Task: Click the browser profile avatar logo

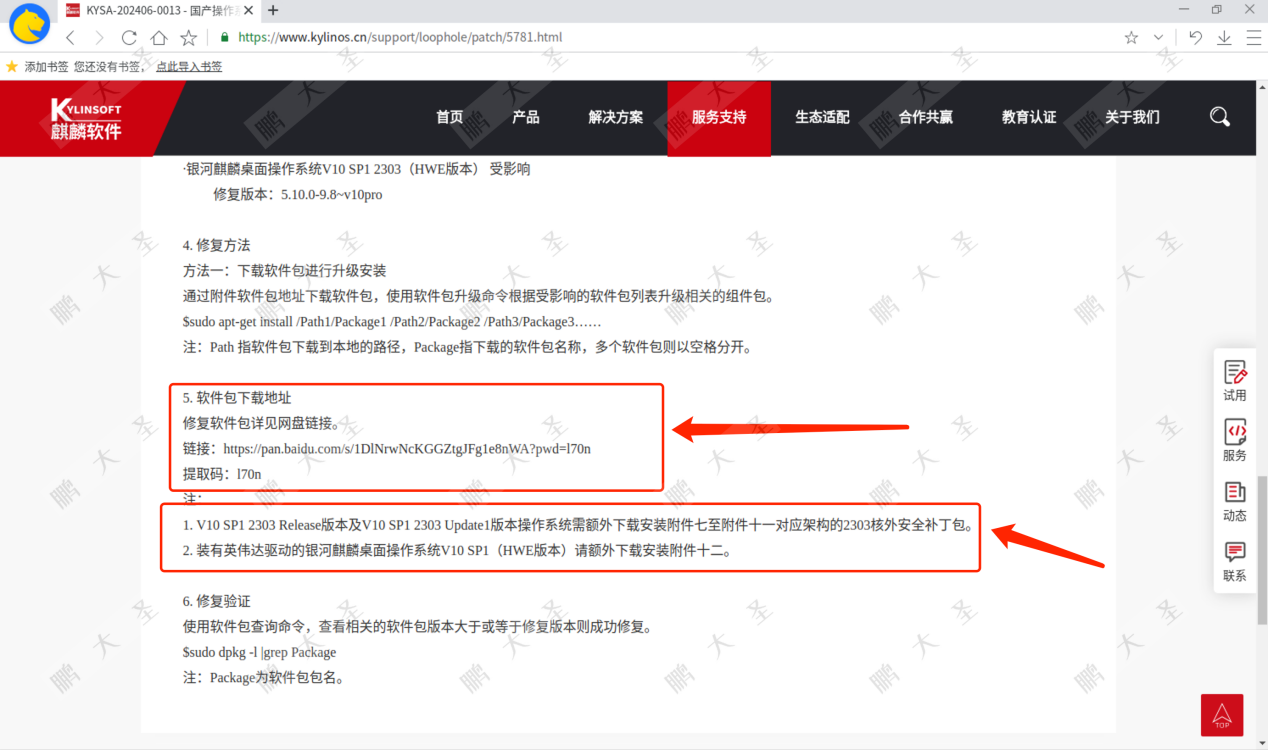Action: [x=30, y=24]
